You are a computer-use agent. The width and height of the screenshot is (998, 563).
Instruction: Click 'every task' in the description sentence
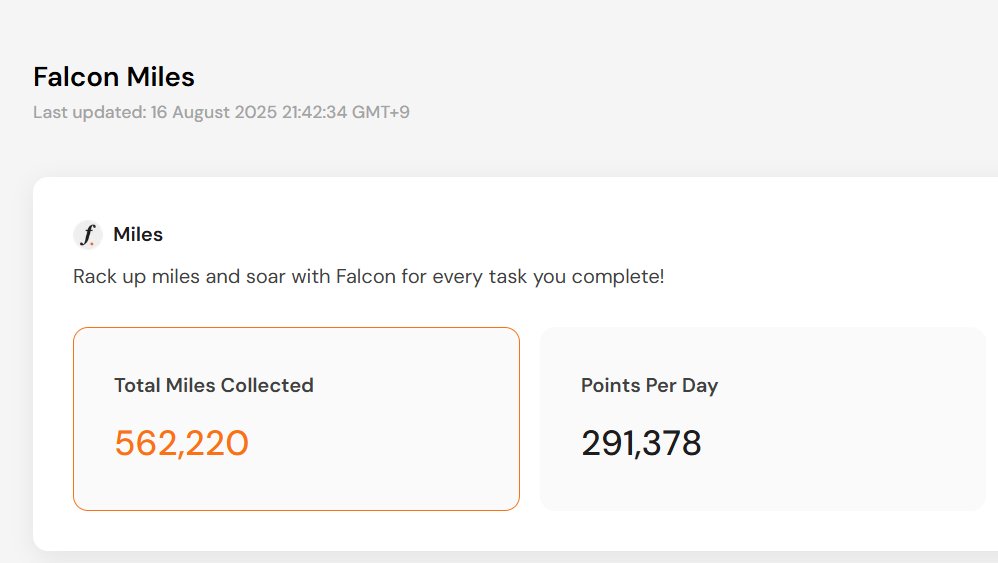[480, 277]
